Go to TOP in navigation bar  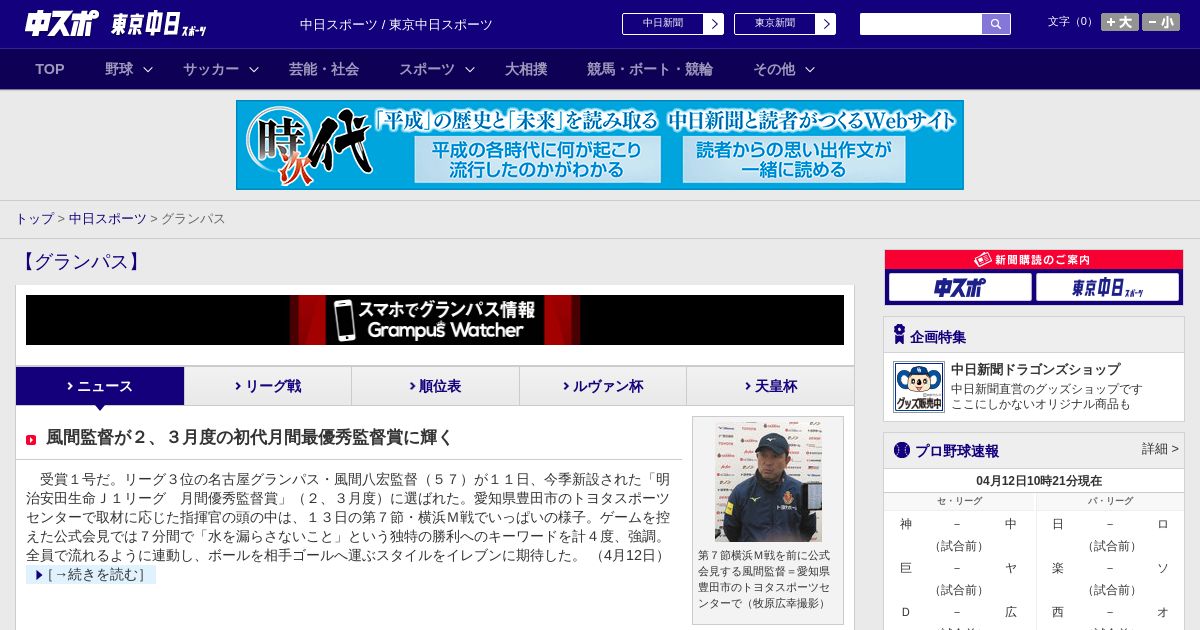click(x=50, y=69)
